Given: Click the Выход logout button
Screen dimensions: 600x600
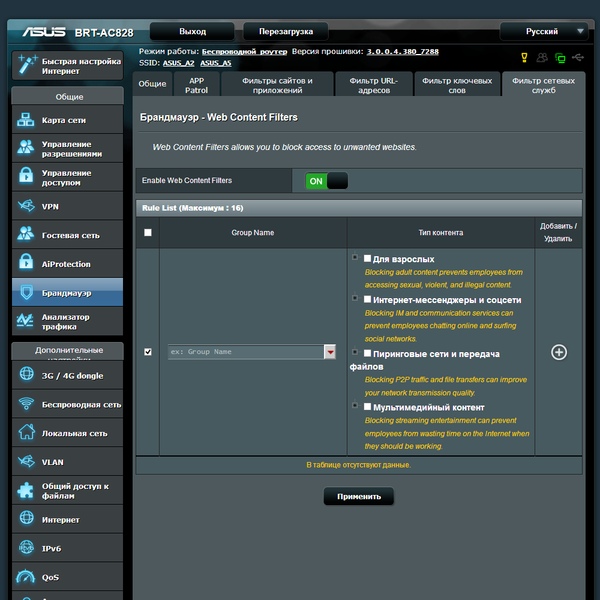Looking at the screenshot, I should (192, 31).
